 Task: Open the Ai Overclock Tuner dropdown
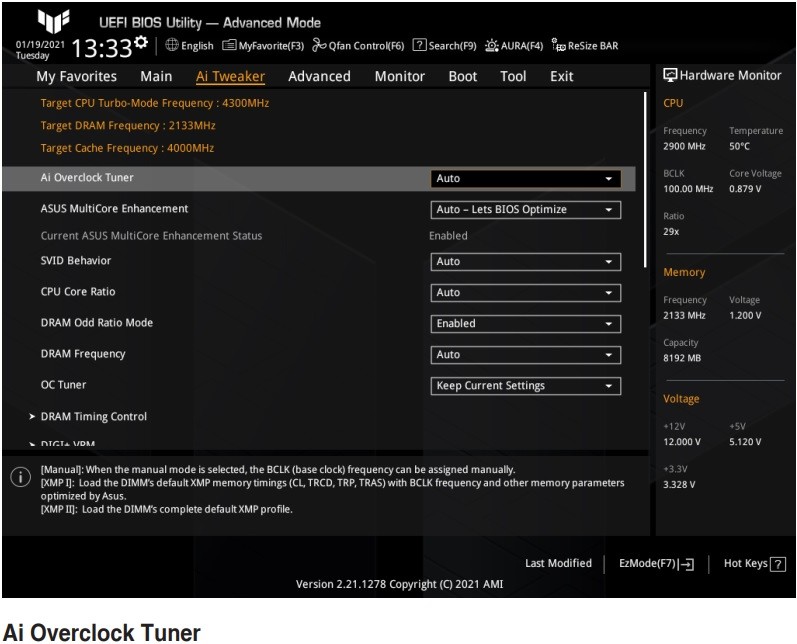click(x=526, y=178)
